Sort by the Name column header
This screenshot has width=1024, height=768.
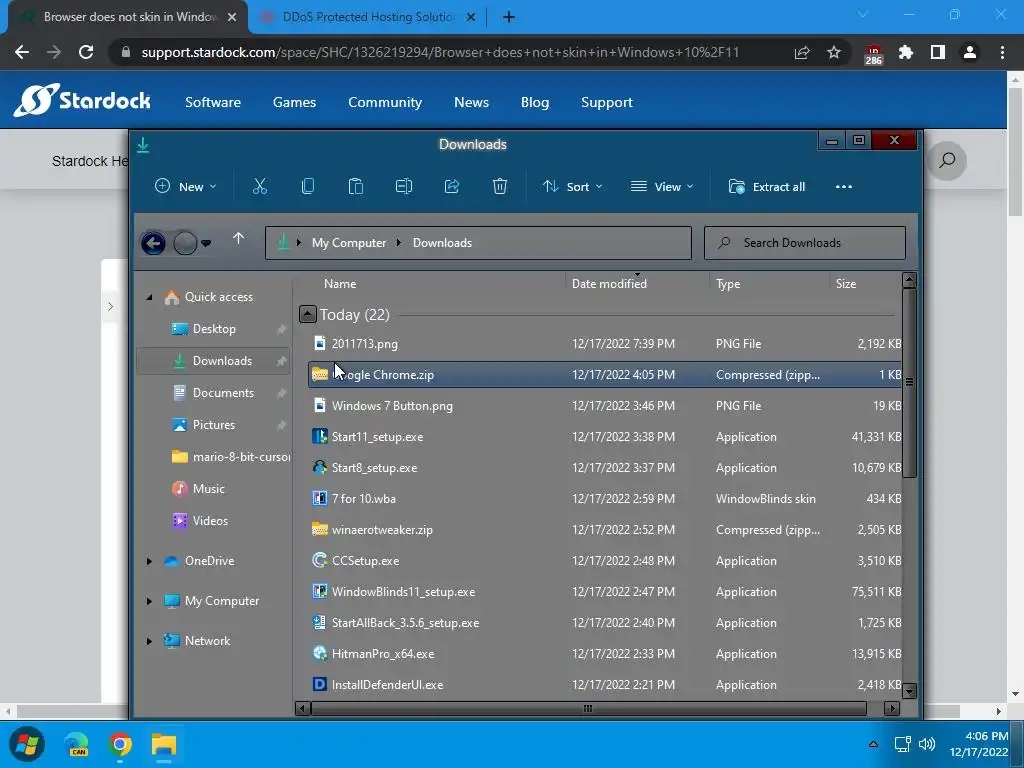click(x=340, y=283)
